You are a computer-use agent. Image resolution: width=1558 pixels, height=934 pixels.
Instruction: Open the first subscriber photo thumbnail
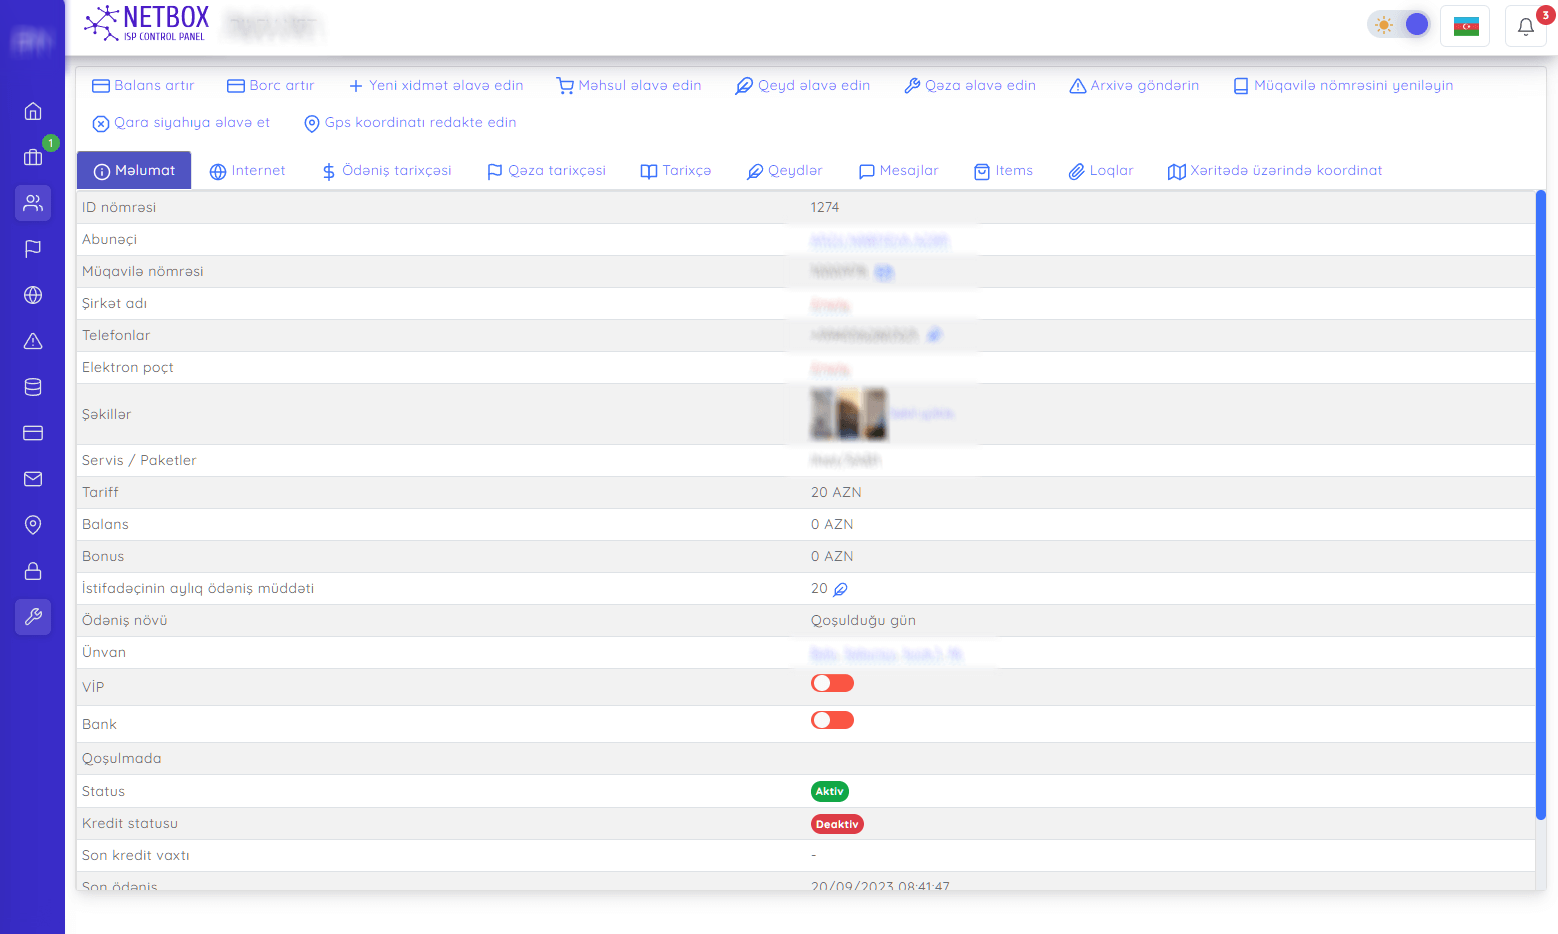[822, 414]
